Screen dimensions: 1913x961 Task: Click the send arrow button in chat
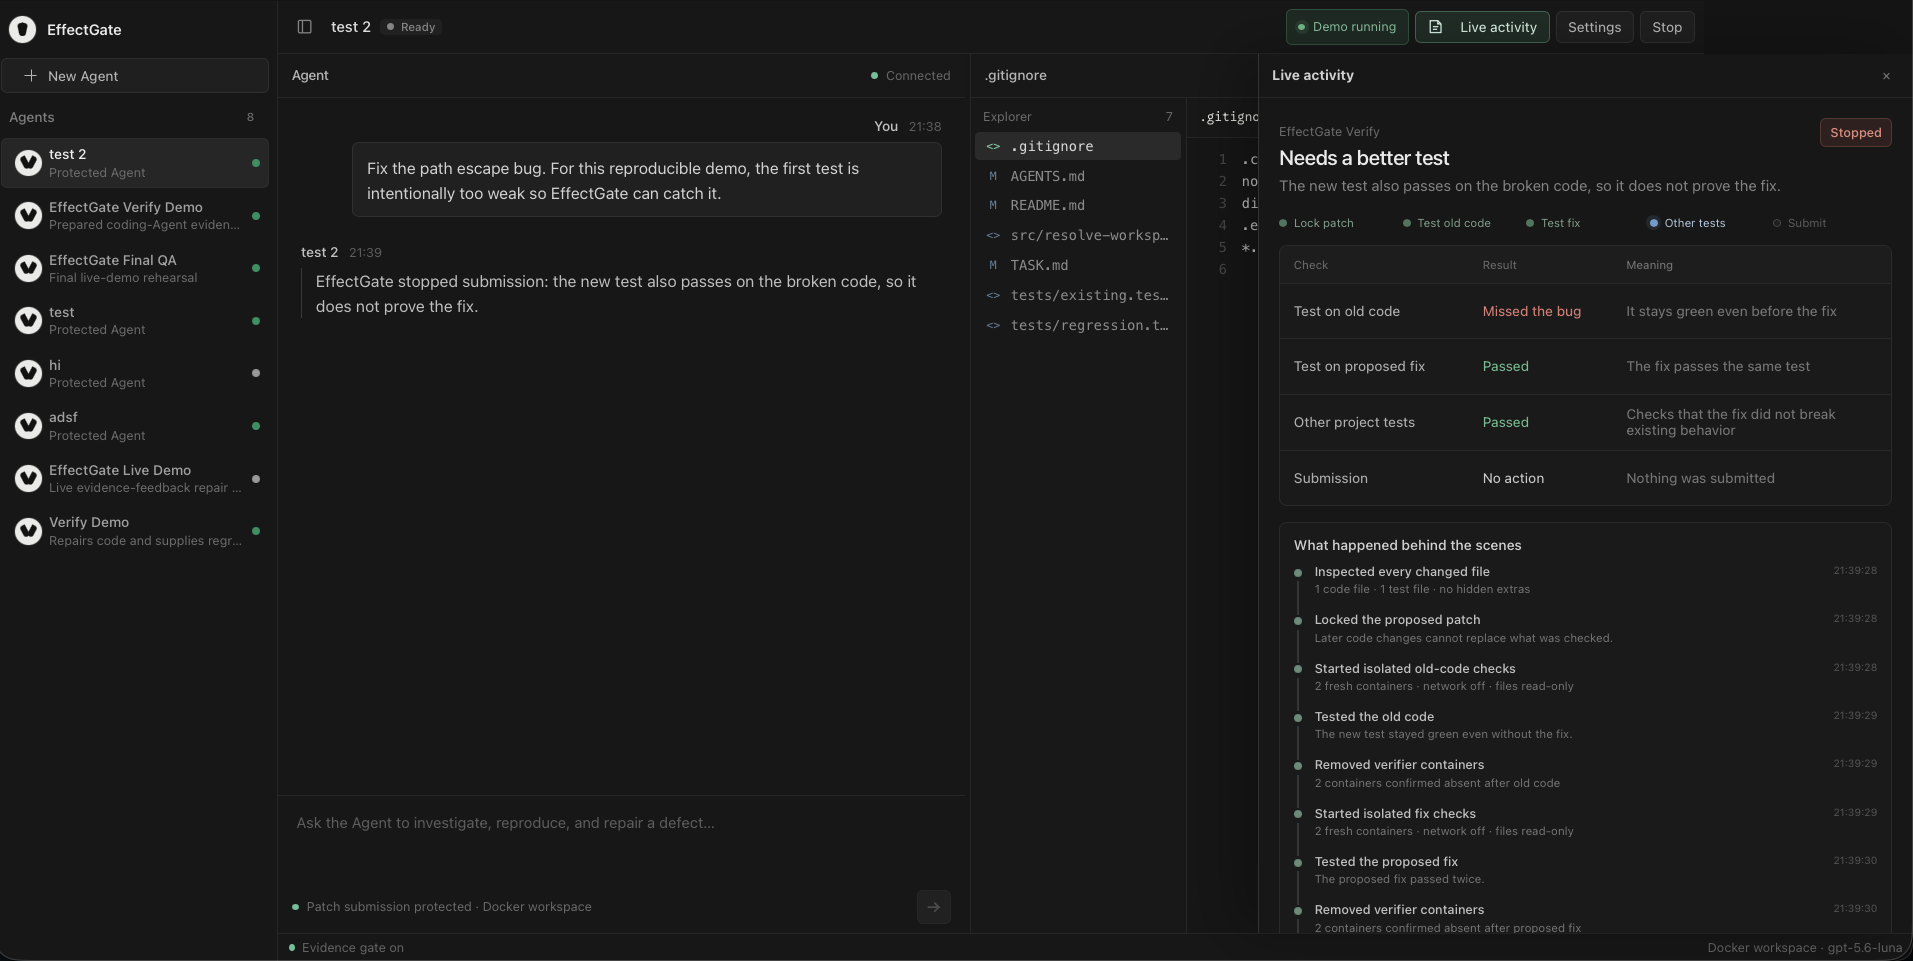coord(933,907)
